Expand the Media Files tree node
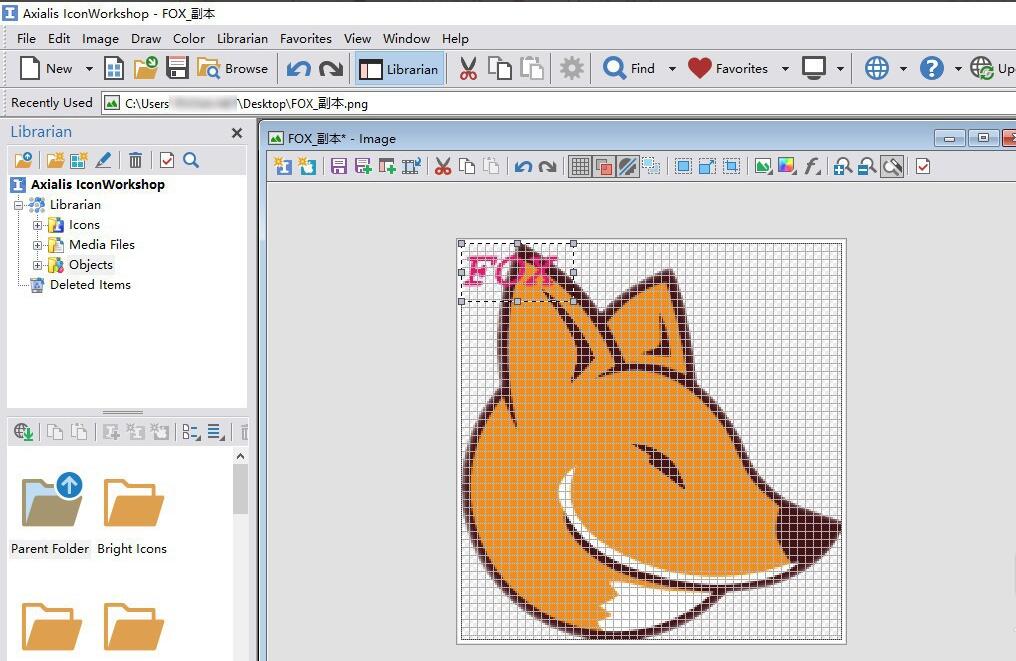The height and width of the screenshot is (661, 1016). point(38,245)
